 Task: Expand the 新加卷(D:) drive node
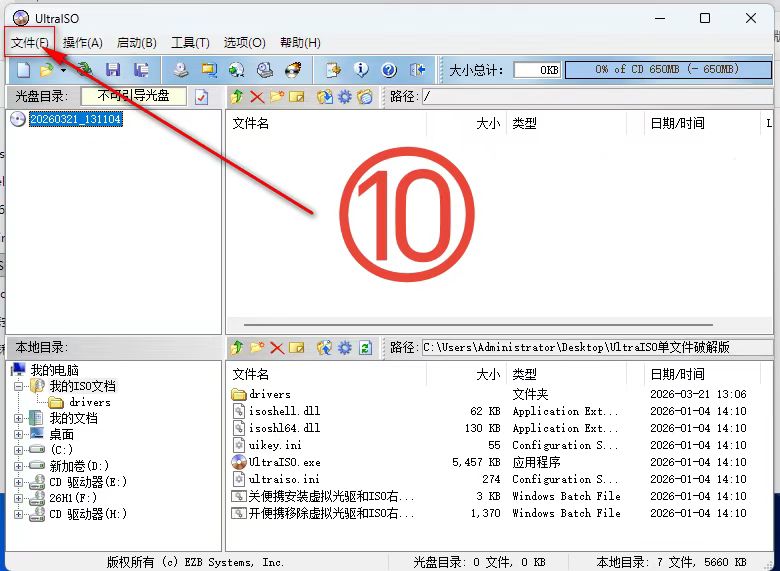[18, 466]
